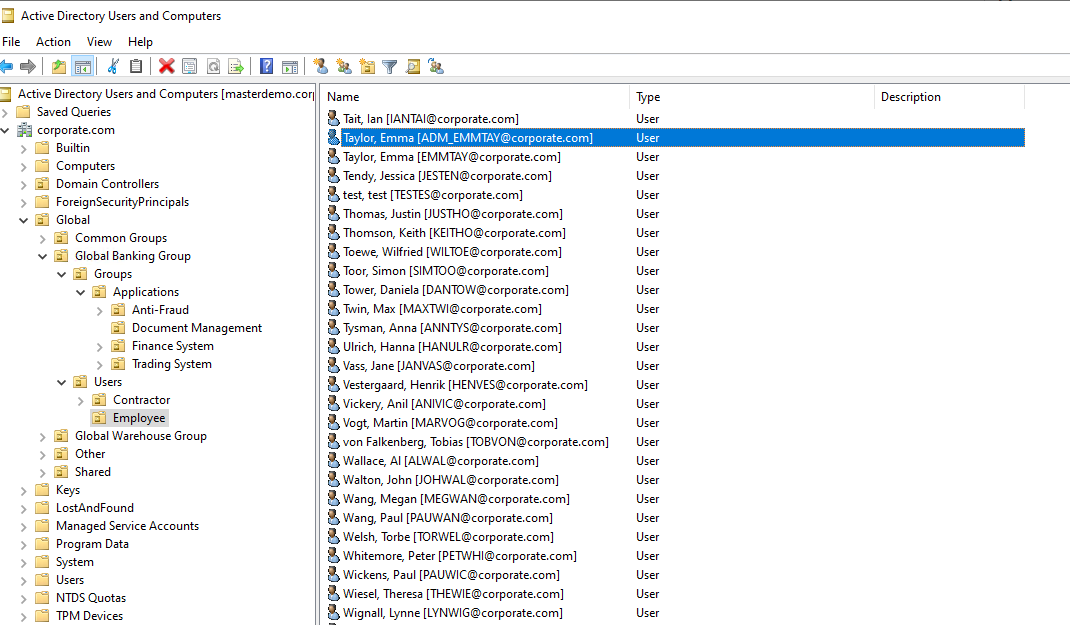
Task: Collapse the Global Banking Group node
Action: [43, 257]
